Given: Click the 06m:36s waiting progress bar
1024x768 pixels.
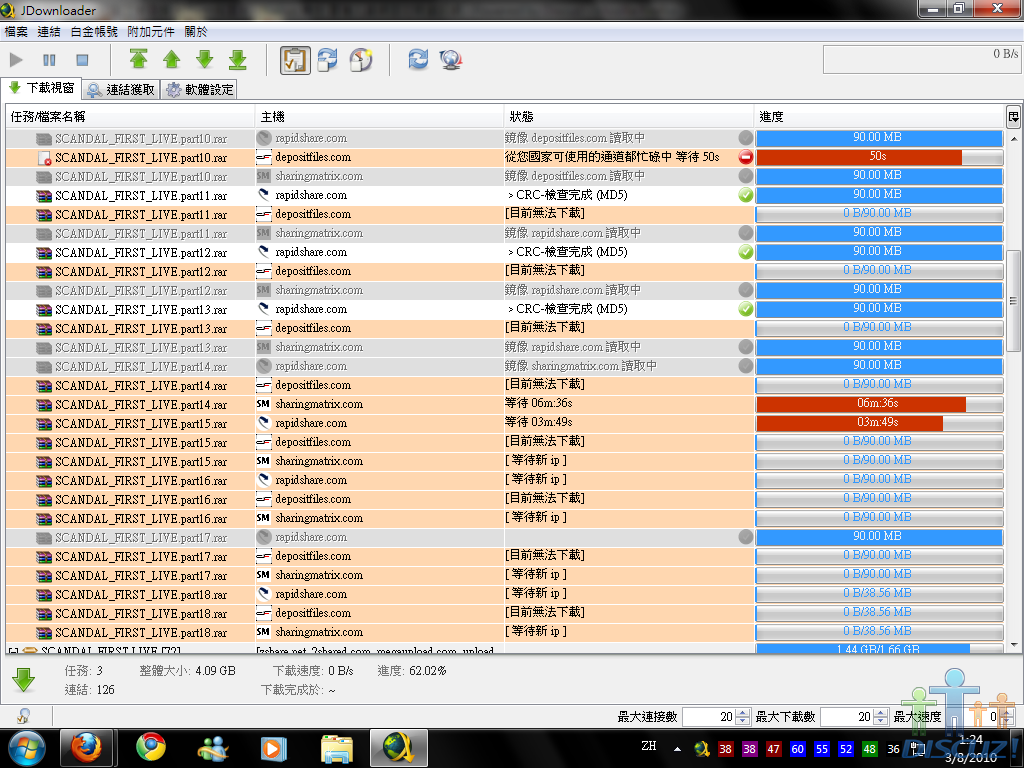Looking at the screenshot, I should 879,404.
